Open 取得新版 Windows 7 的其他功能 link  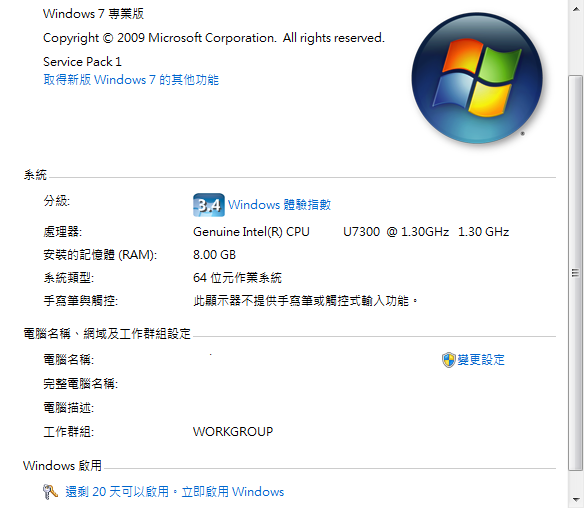pyautogui.click(x=131, y=80)
